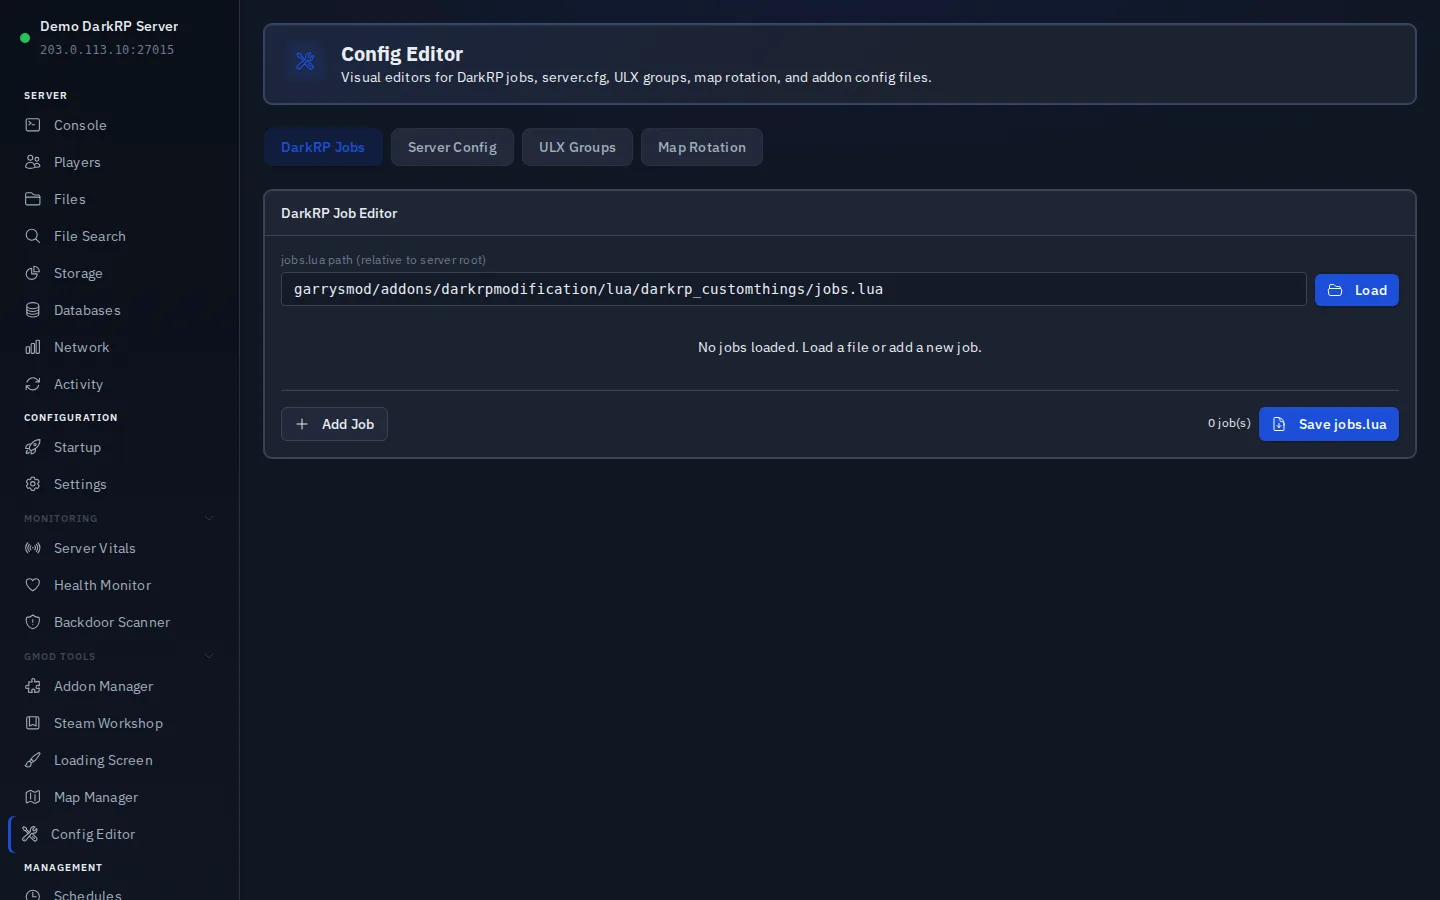
Task: Click the Players people icon
Action: click(33, 162)
